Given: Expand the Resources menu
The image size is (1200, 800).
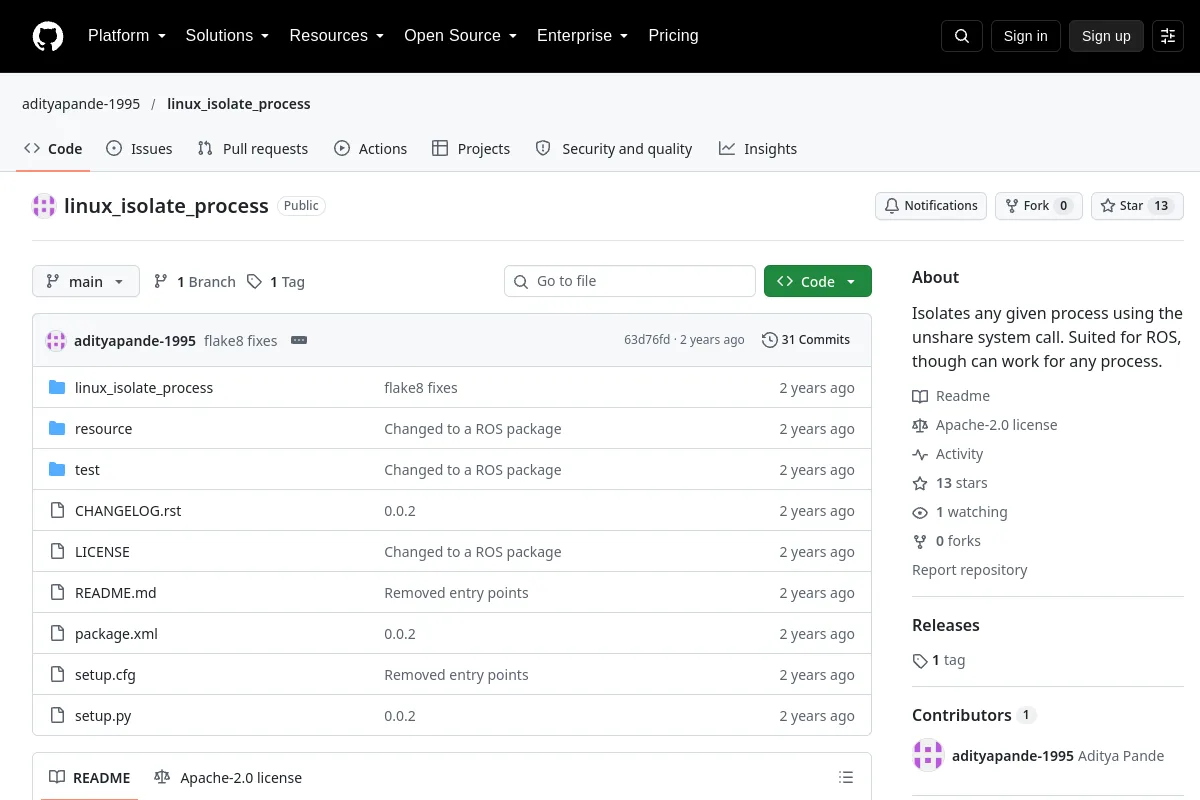Looking at the screenshot, I should 337,36.
